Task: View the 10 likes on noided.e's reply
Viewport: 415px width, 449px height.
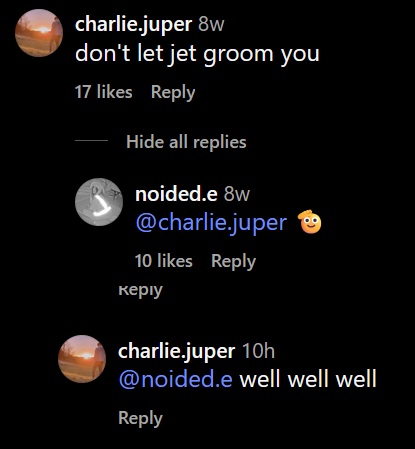Action: point(164,261)
